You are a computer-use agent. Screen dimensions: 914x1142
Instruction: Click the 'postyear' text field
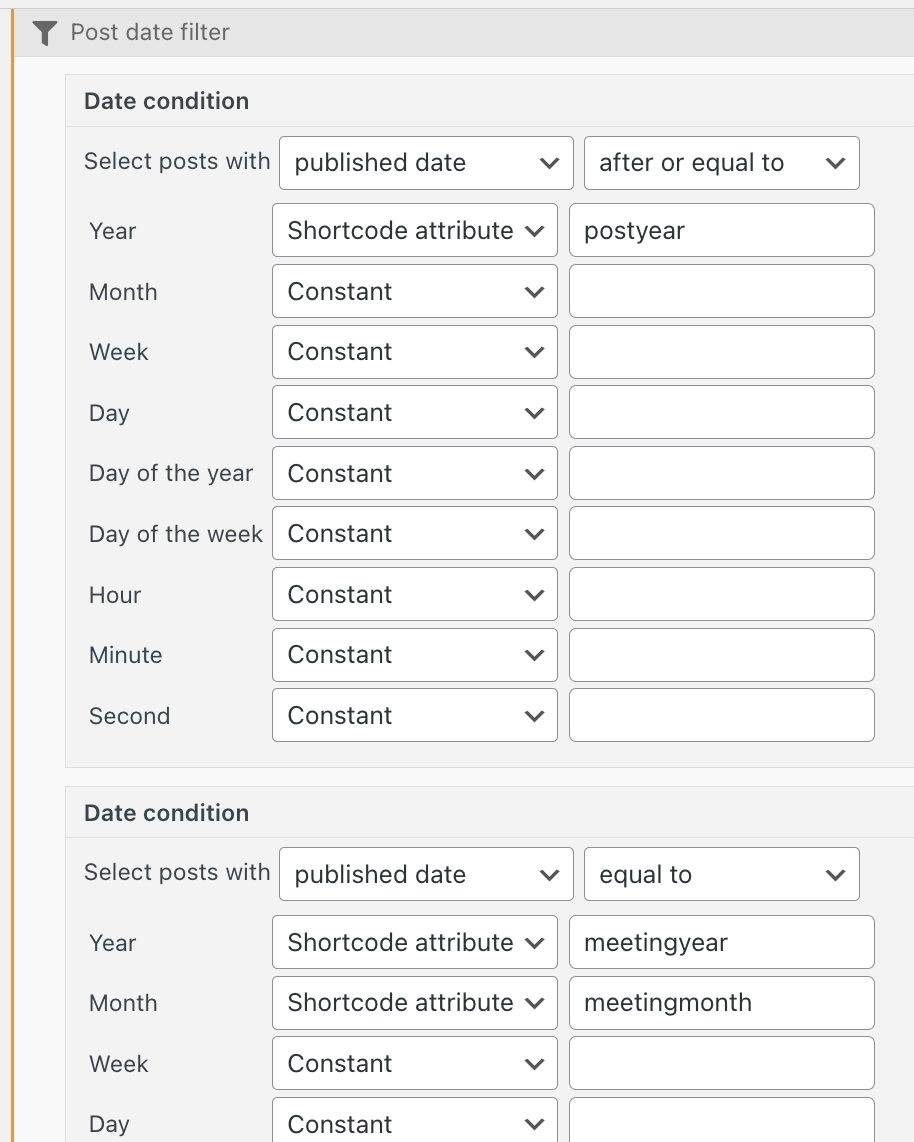[x=722, y=230]
